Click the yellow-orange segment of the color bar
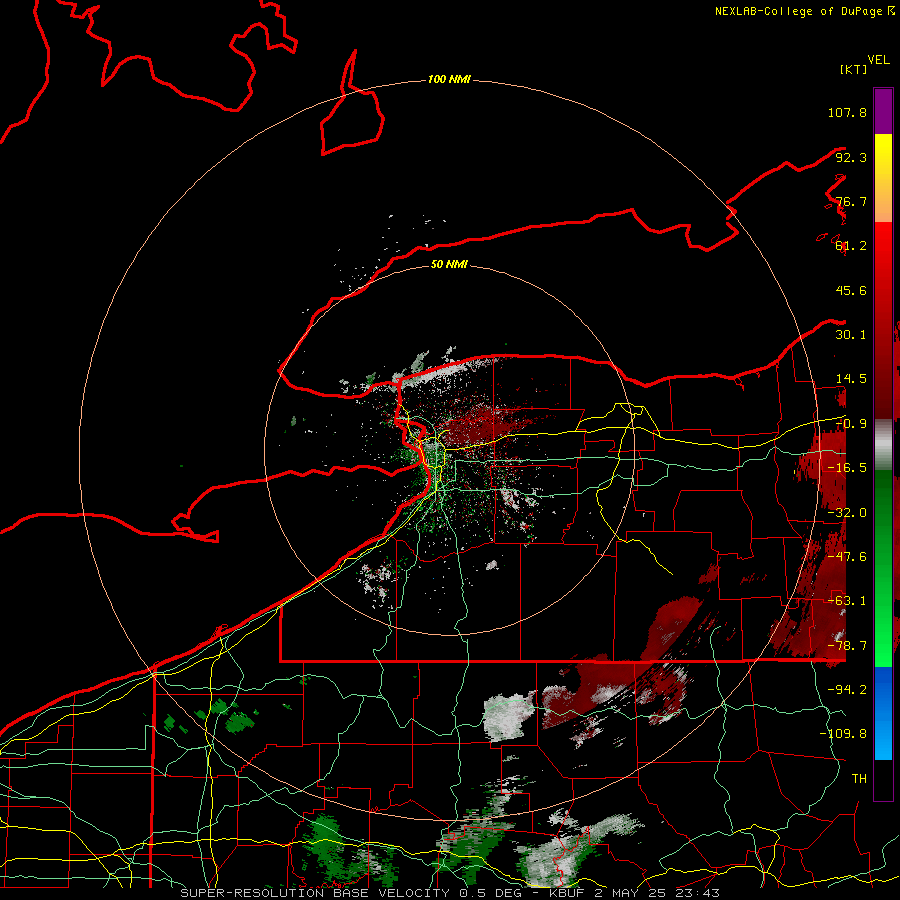This screenshot has height=900, width=900. 883,178
